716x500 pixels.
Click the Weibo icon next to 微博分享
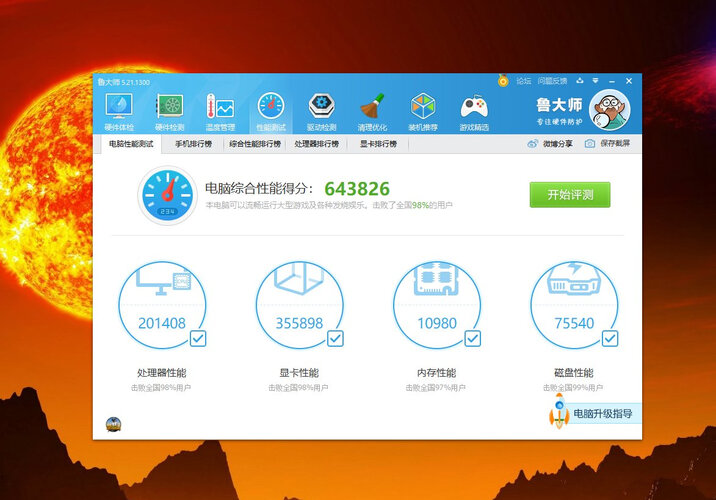click(x=532, y=144)
